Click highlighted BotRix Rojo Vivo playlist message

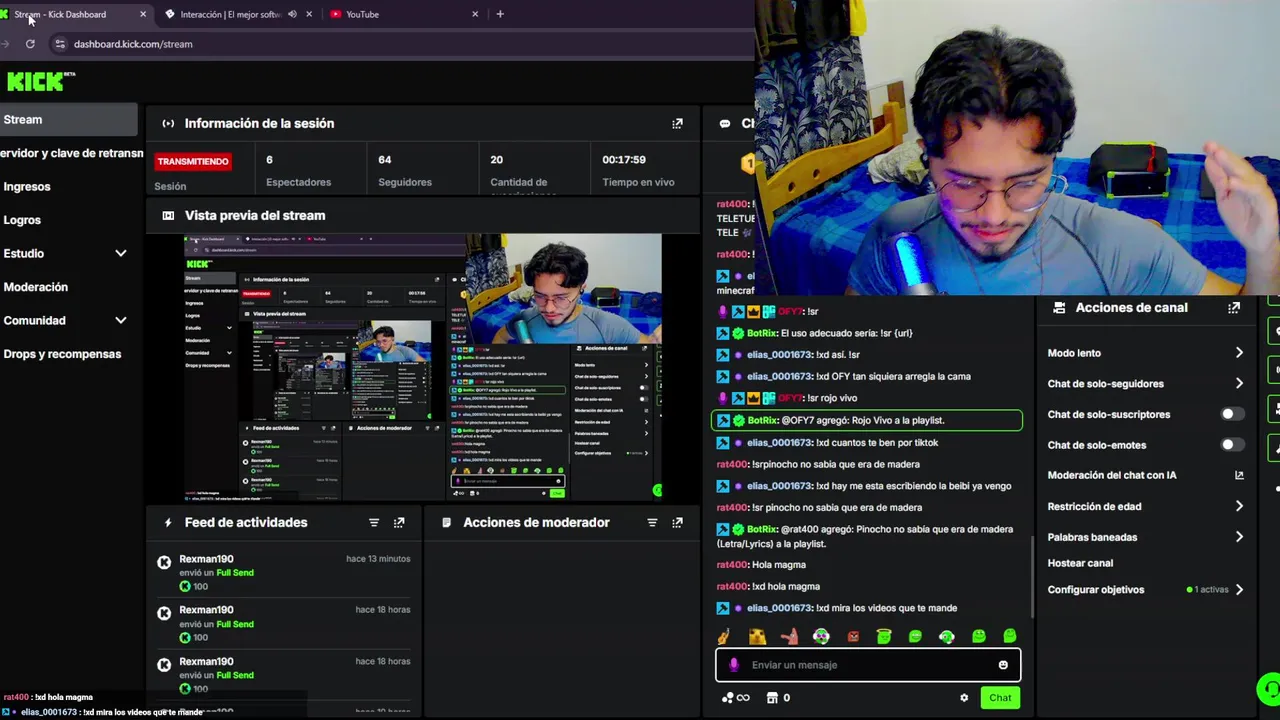pyautogui.click(x=867, y=421)
